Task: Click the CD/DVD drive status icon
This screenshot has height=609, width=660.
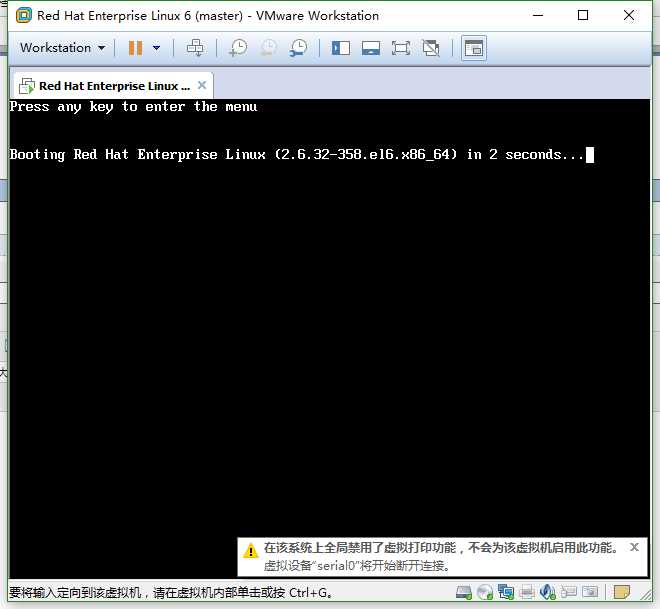Action: tap(485, 593)
